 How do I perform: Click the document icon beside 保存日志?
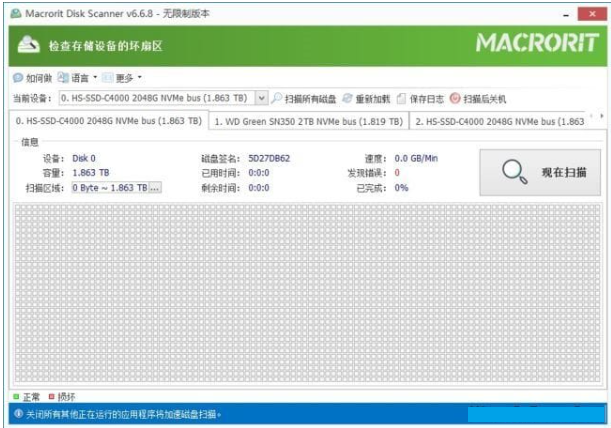[x=401, y=99]
